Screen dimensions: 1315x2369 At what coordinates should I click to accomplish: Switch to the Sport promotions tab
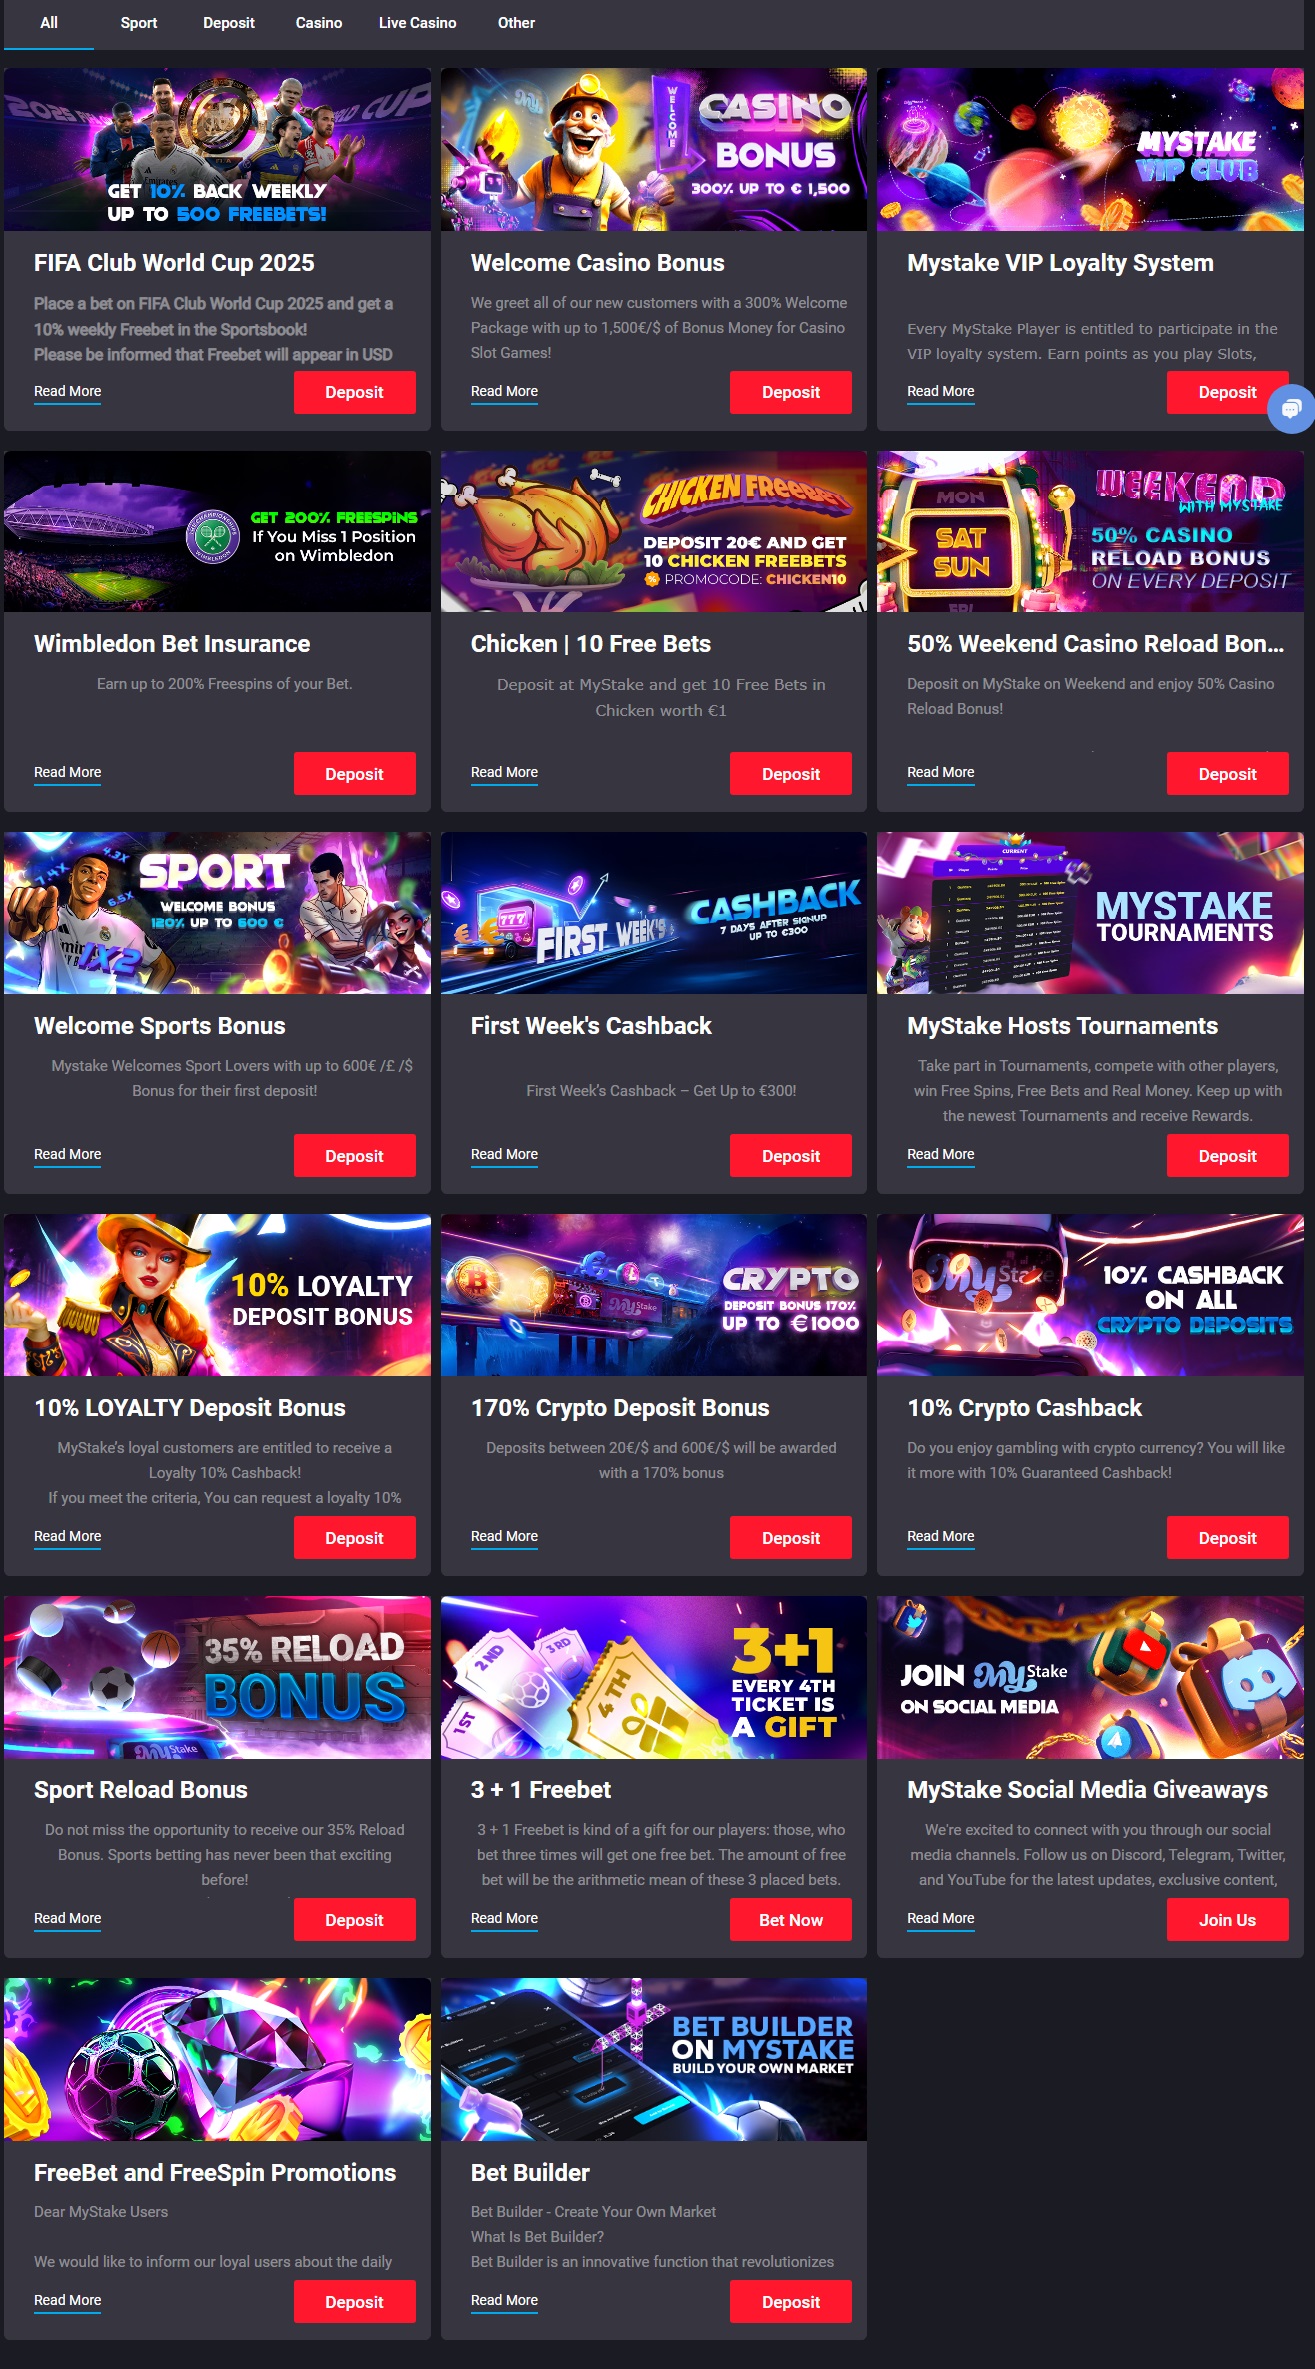[x=139, y=23]
